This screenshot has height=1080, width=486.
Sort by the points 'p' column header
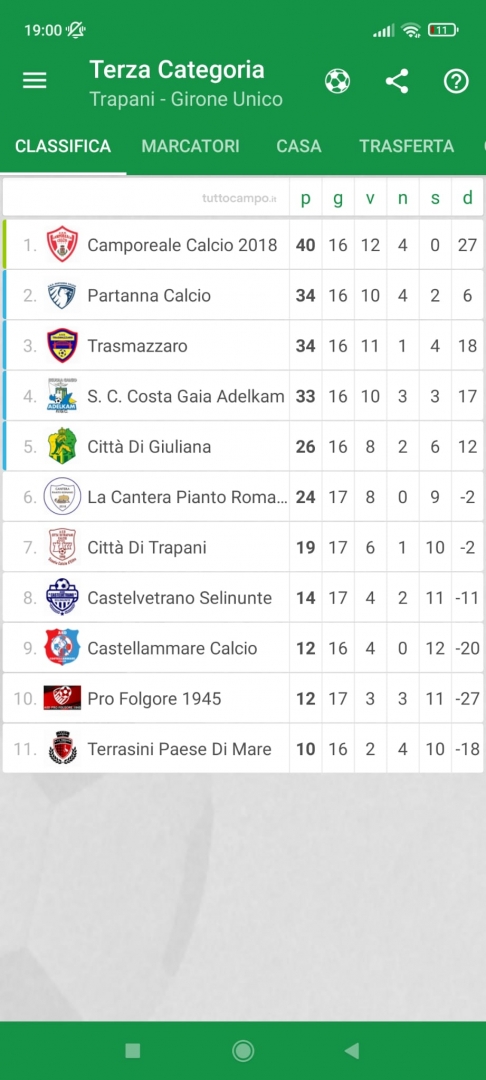point(306,198)
